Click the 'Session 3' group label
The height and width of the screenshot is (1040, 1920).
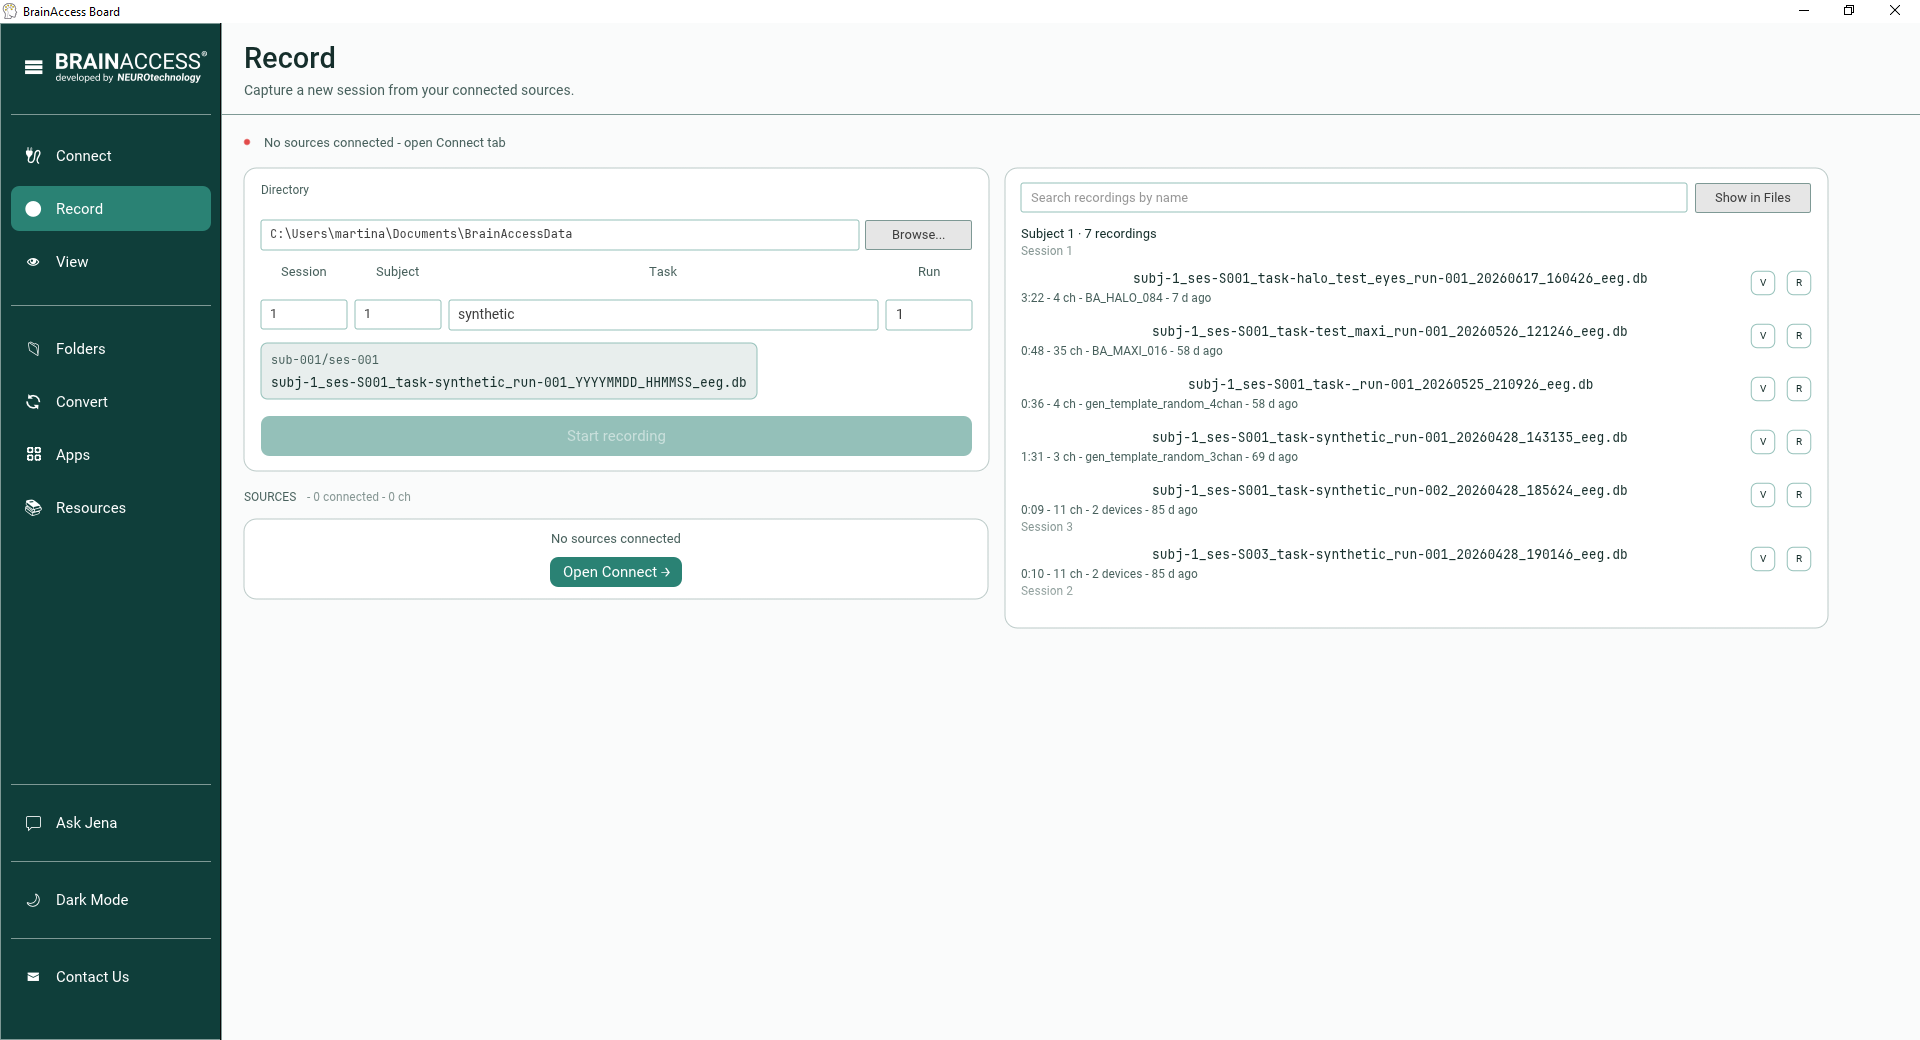coord(1047,527)
